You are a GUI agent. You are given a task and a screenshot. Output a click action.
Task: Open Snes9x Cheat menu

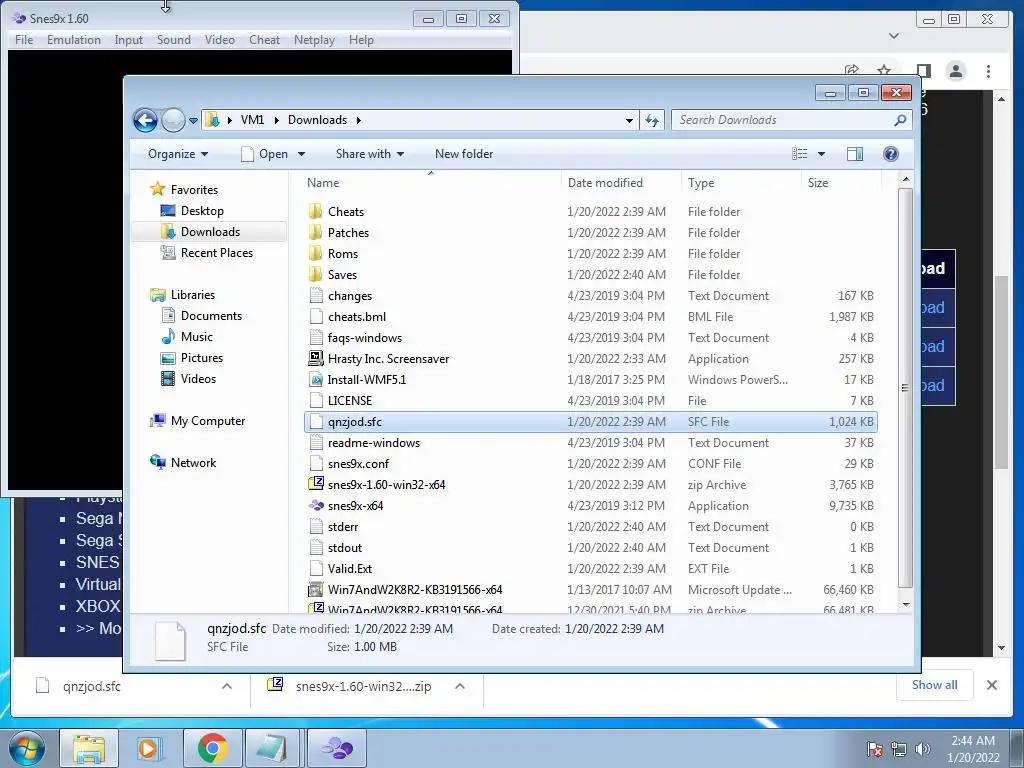(264, 40)
